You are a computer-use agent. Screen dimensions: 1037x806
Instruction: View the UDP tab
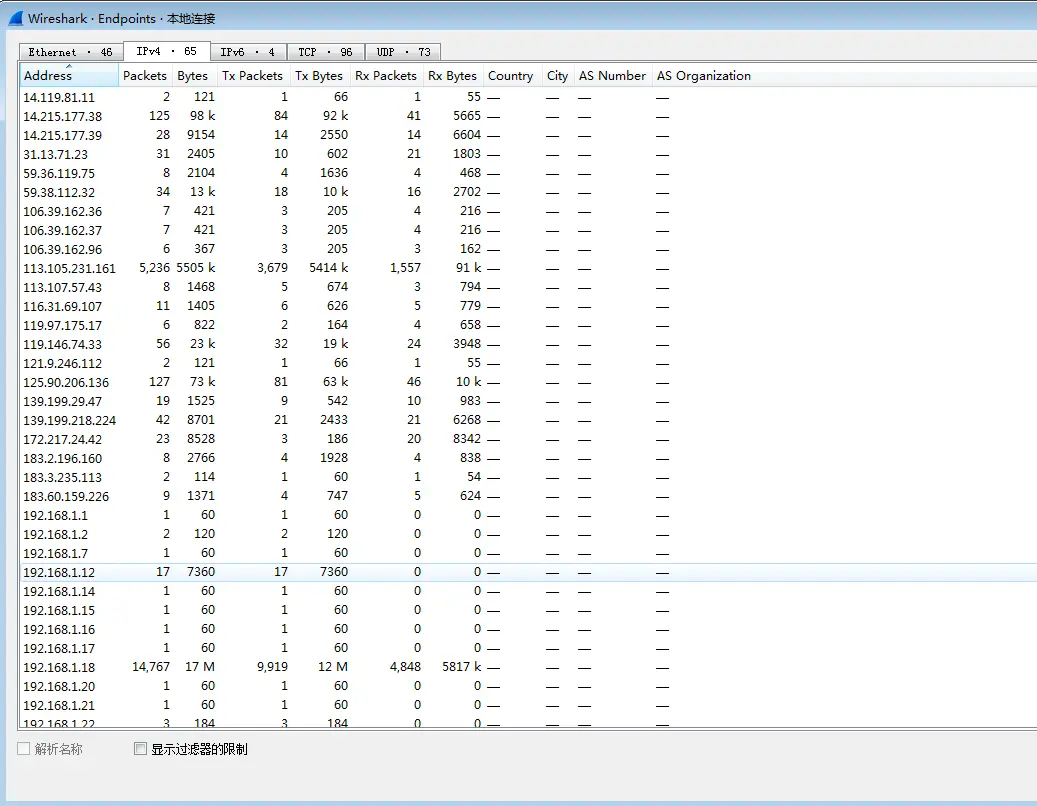tap(403, 51)
